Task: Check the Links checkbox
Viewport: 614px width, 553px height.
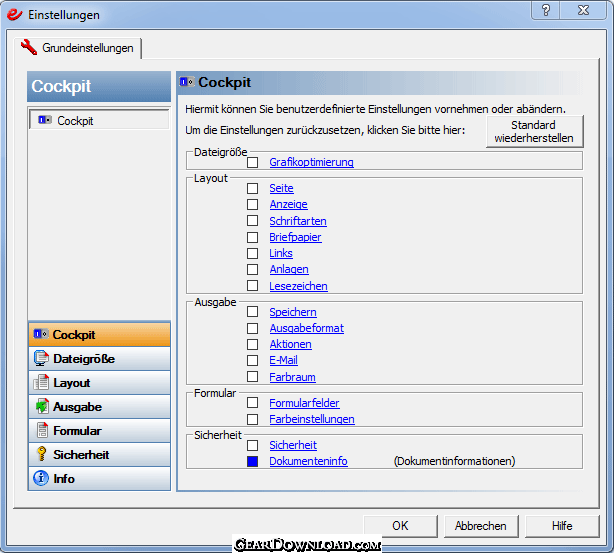Action: tap(253, 253)
